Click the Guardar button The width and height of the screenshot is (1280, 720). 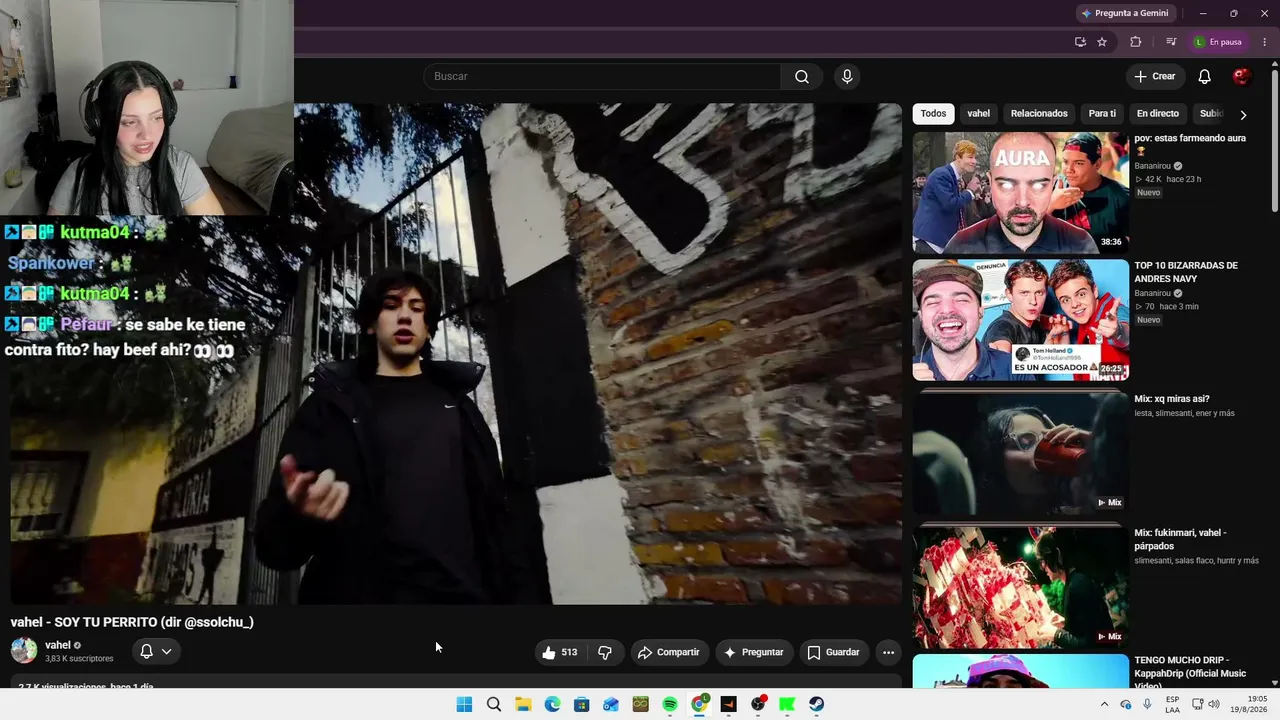click(x=833, y=652)
